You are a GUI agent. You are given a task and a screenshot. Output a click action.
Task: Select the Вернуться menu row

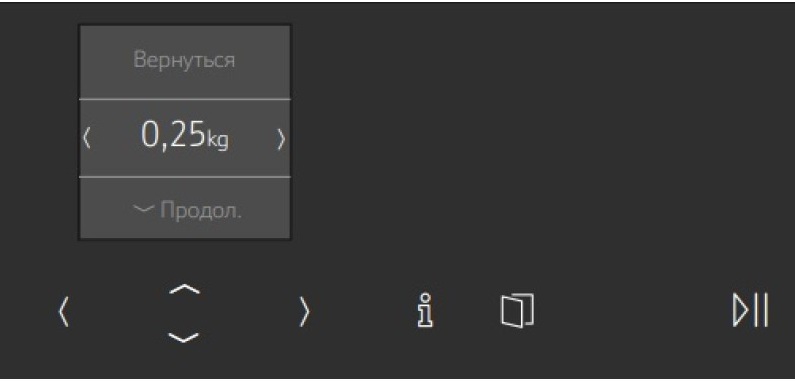[185, 62]
